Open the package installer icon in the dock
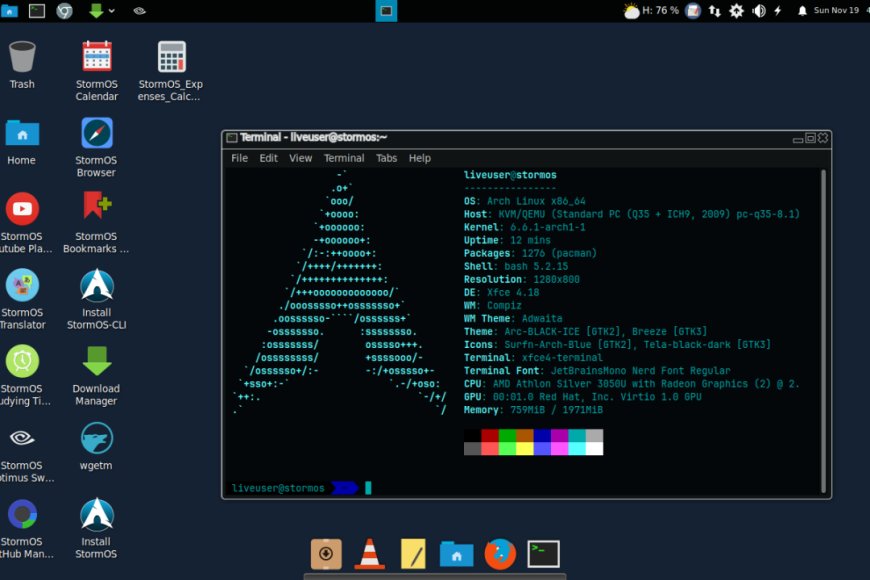This screenshot has height=580, width=870. coord(325,552)
